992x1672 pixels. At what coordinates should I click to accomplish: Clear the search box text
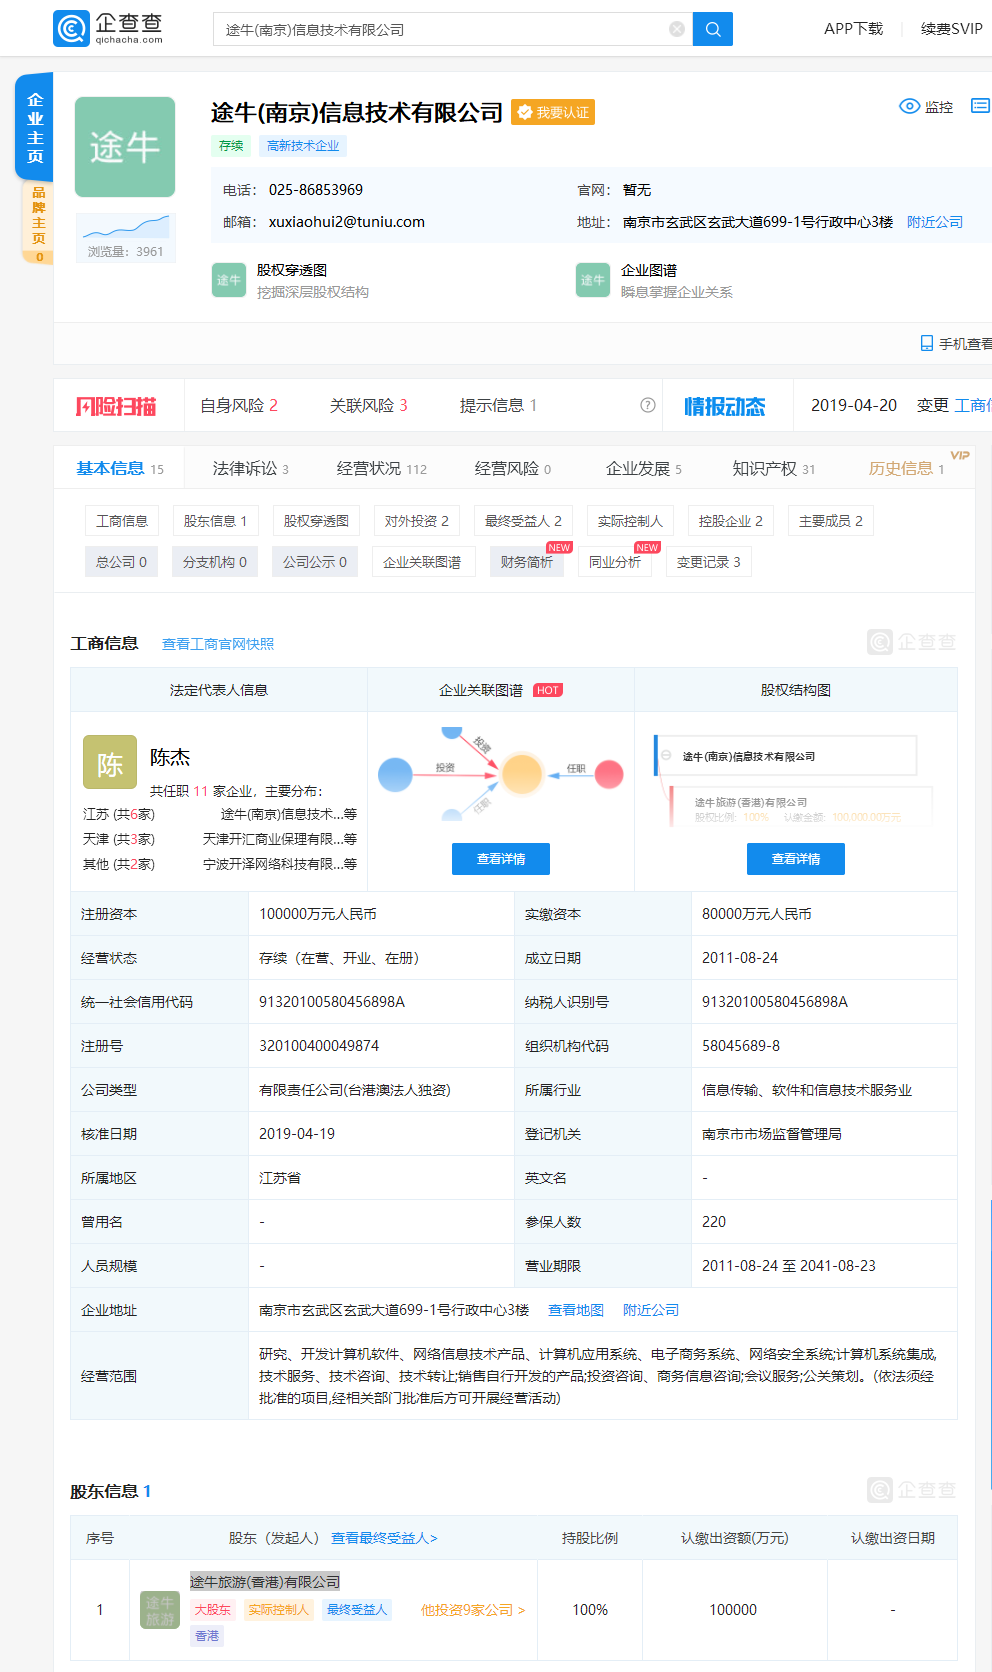pyautogui.click(x=677, y=29)
